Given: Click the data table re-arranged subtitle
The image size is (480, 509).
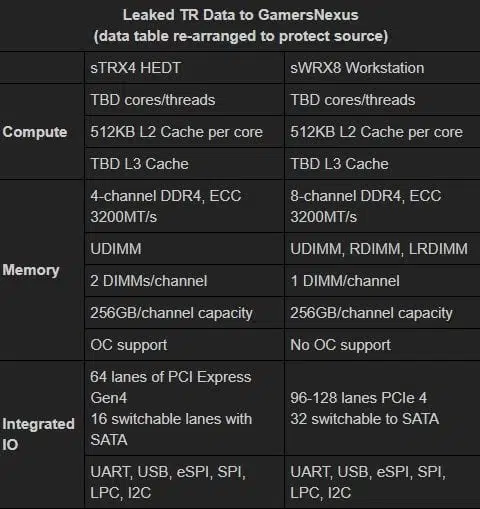Looking at the screenshot, I should point(241,36).
